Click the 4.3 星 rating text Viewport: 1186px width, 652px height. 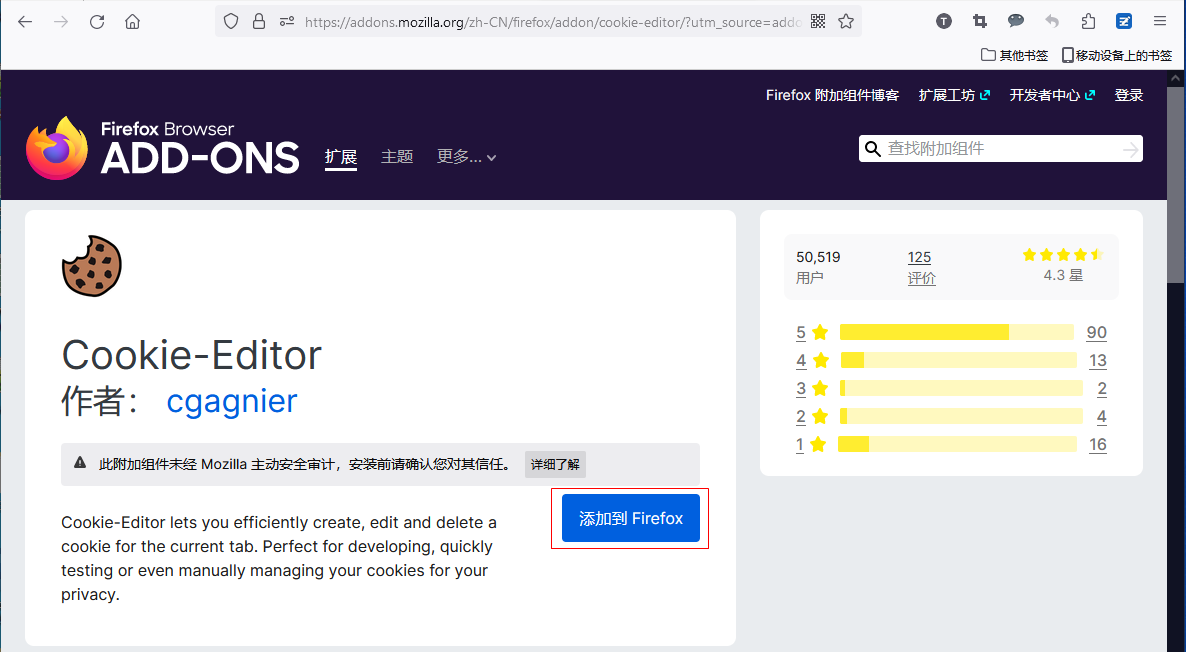coord(1063,275)
